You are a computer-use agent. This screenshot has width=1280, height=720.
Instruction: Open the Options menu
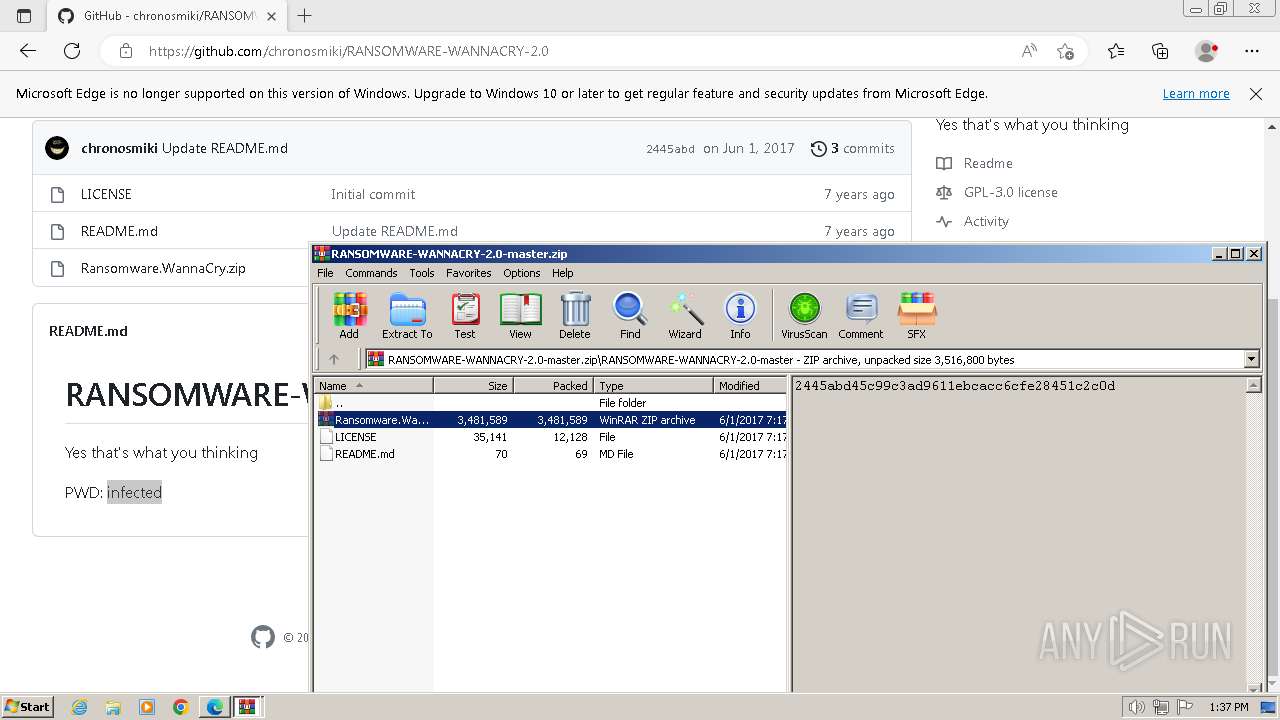(x=521, y=273)
